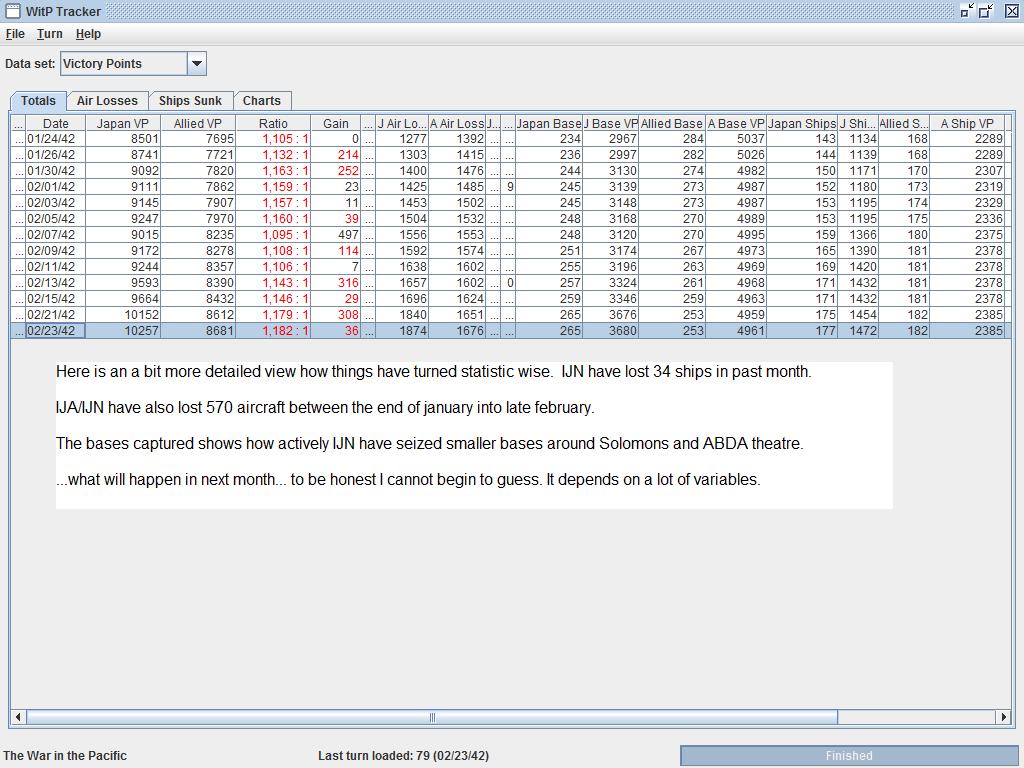Click J Base VP value 3680
Viewport: 1024px width, 768px height.
pos(610,330)
